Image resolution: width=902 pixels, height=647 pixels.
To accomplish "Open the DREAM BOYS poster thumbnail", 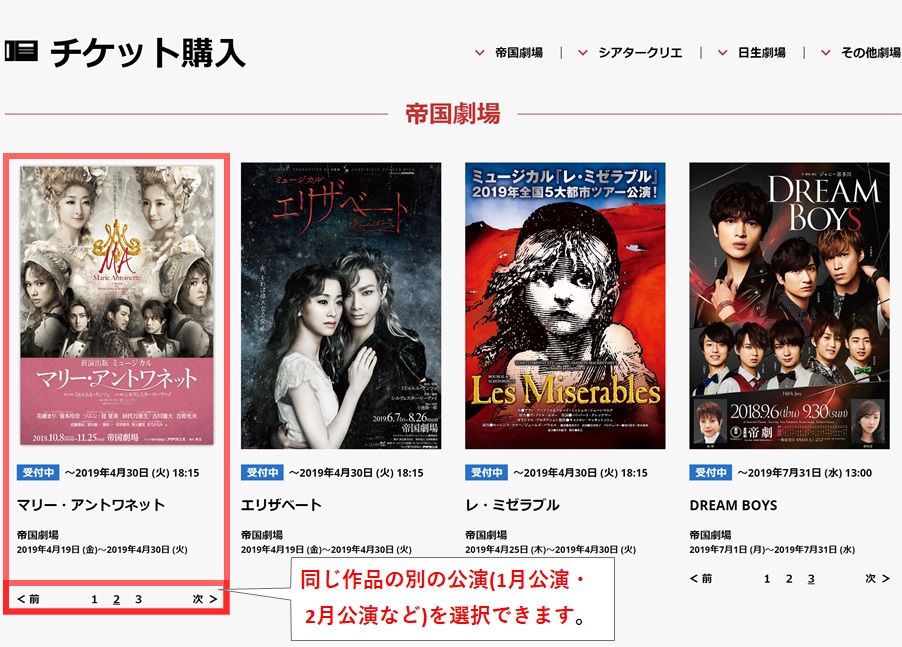I will (789, 305).
